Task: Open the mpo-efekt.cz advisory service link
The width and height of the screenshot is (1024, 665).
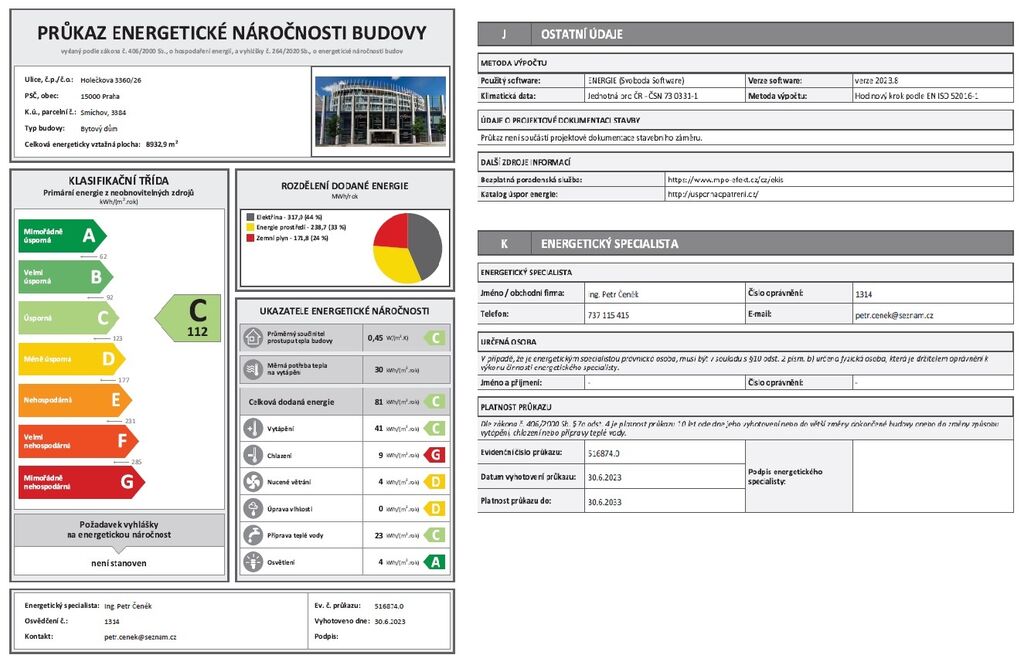Action: click(x=725, y=179)
